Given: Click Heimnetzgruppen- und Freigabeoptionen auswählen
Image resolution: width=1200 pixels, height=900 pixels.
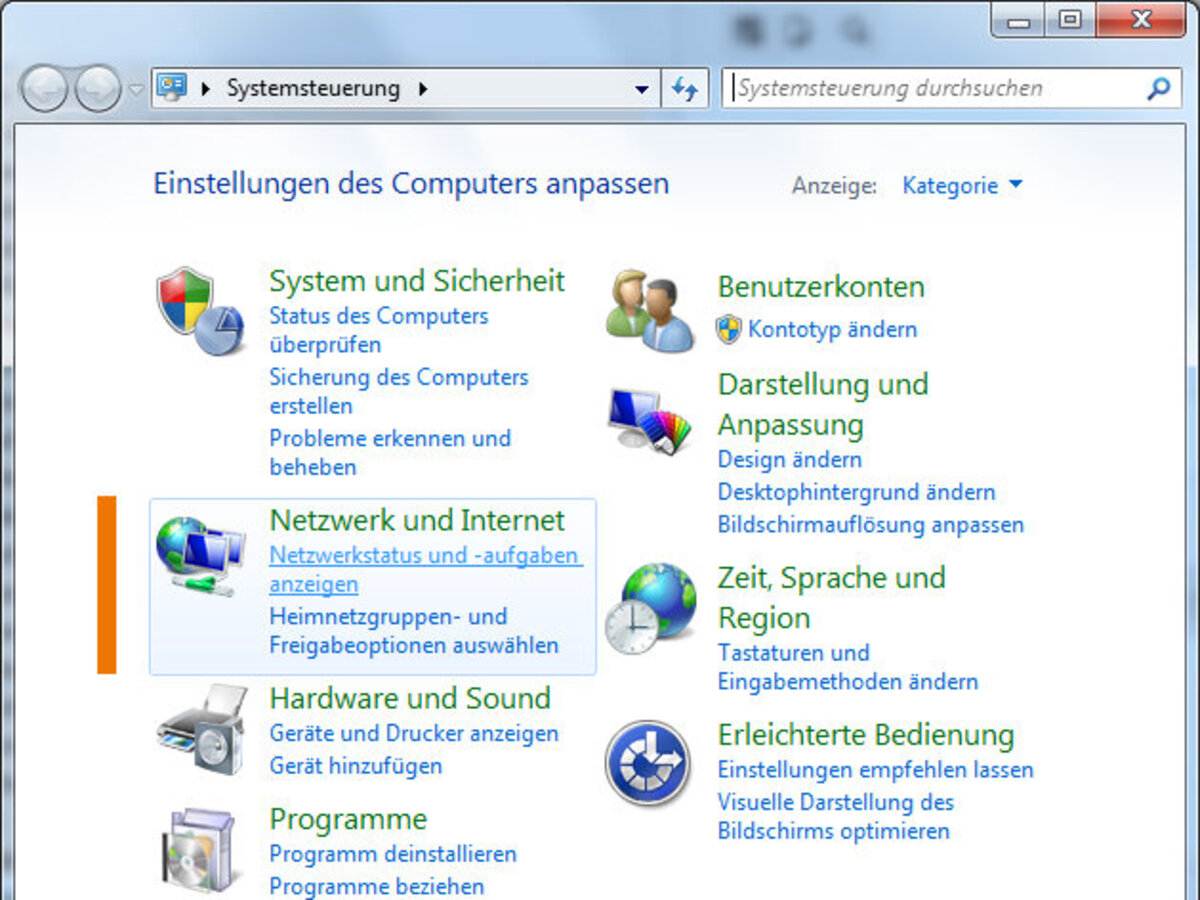Looking at the screenshot, I should (414, 631).
